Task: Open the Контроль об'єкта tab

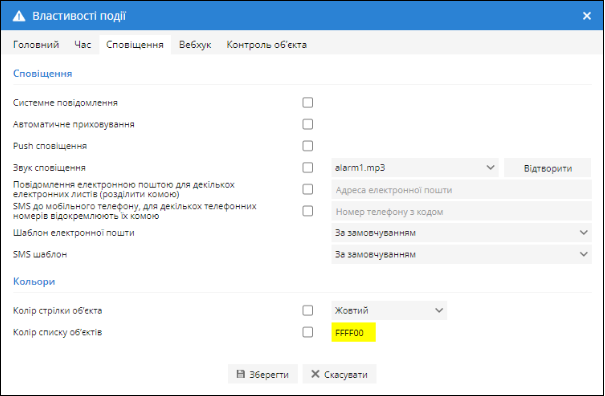Action: click(267, 45)
